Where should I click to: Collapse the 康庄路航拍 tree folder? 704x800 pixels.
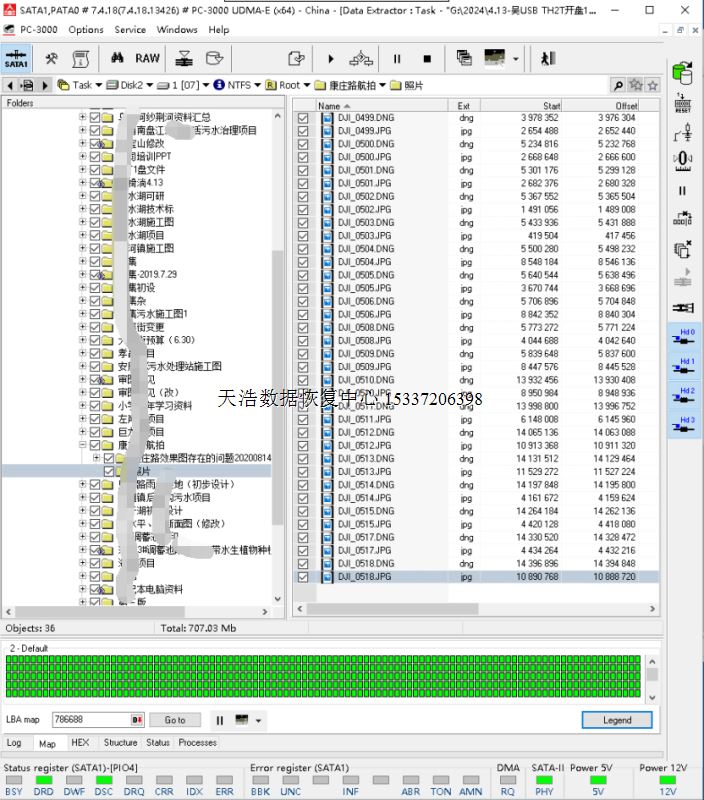(84, 445)
